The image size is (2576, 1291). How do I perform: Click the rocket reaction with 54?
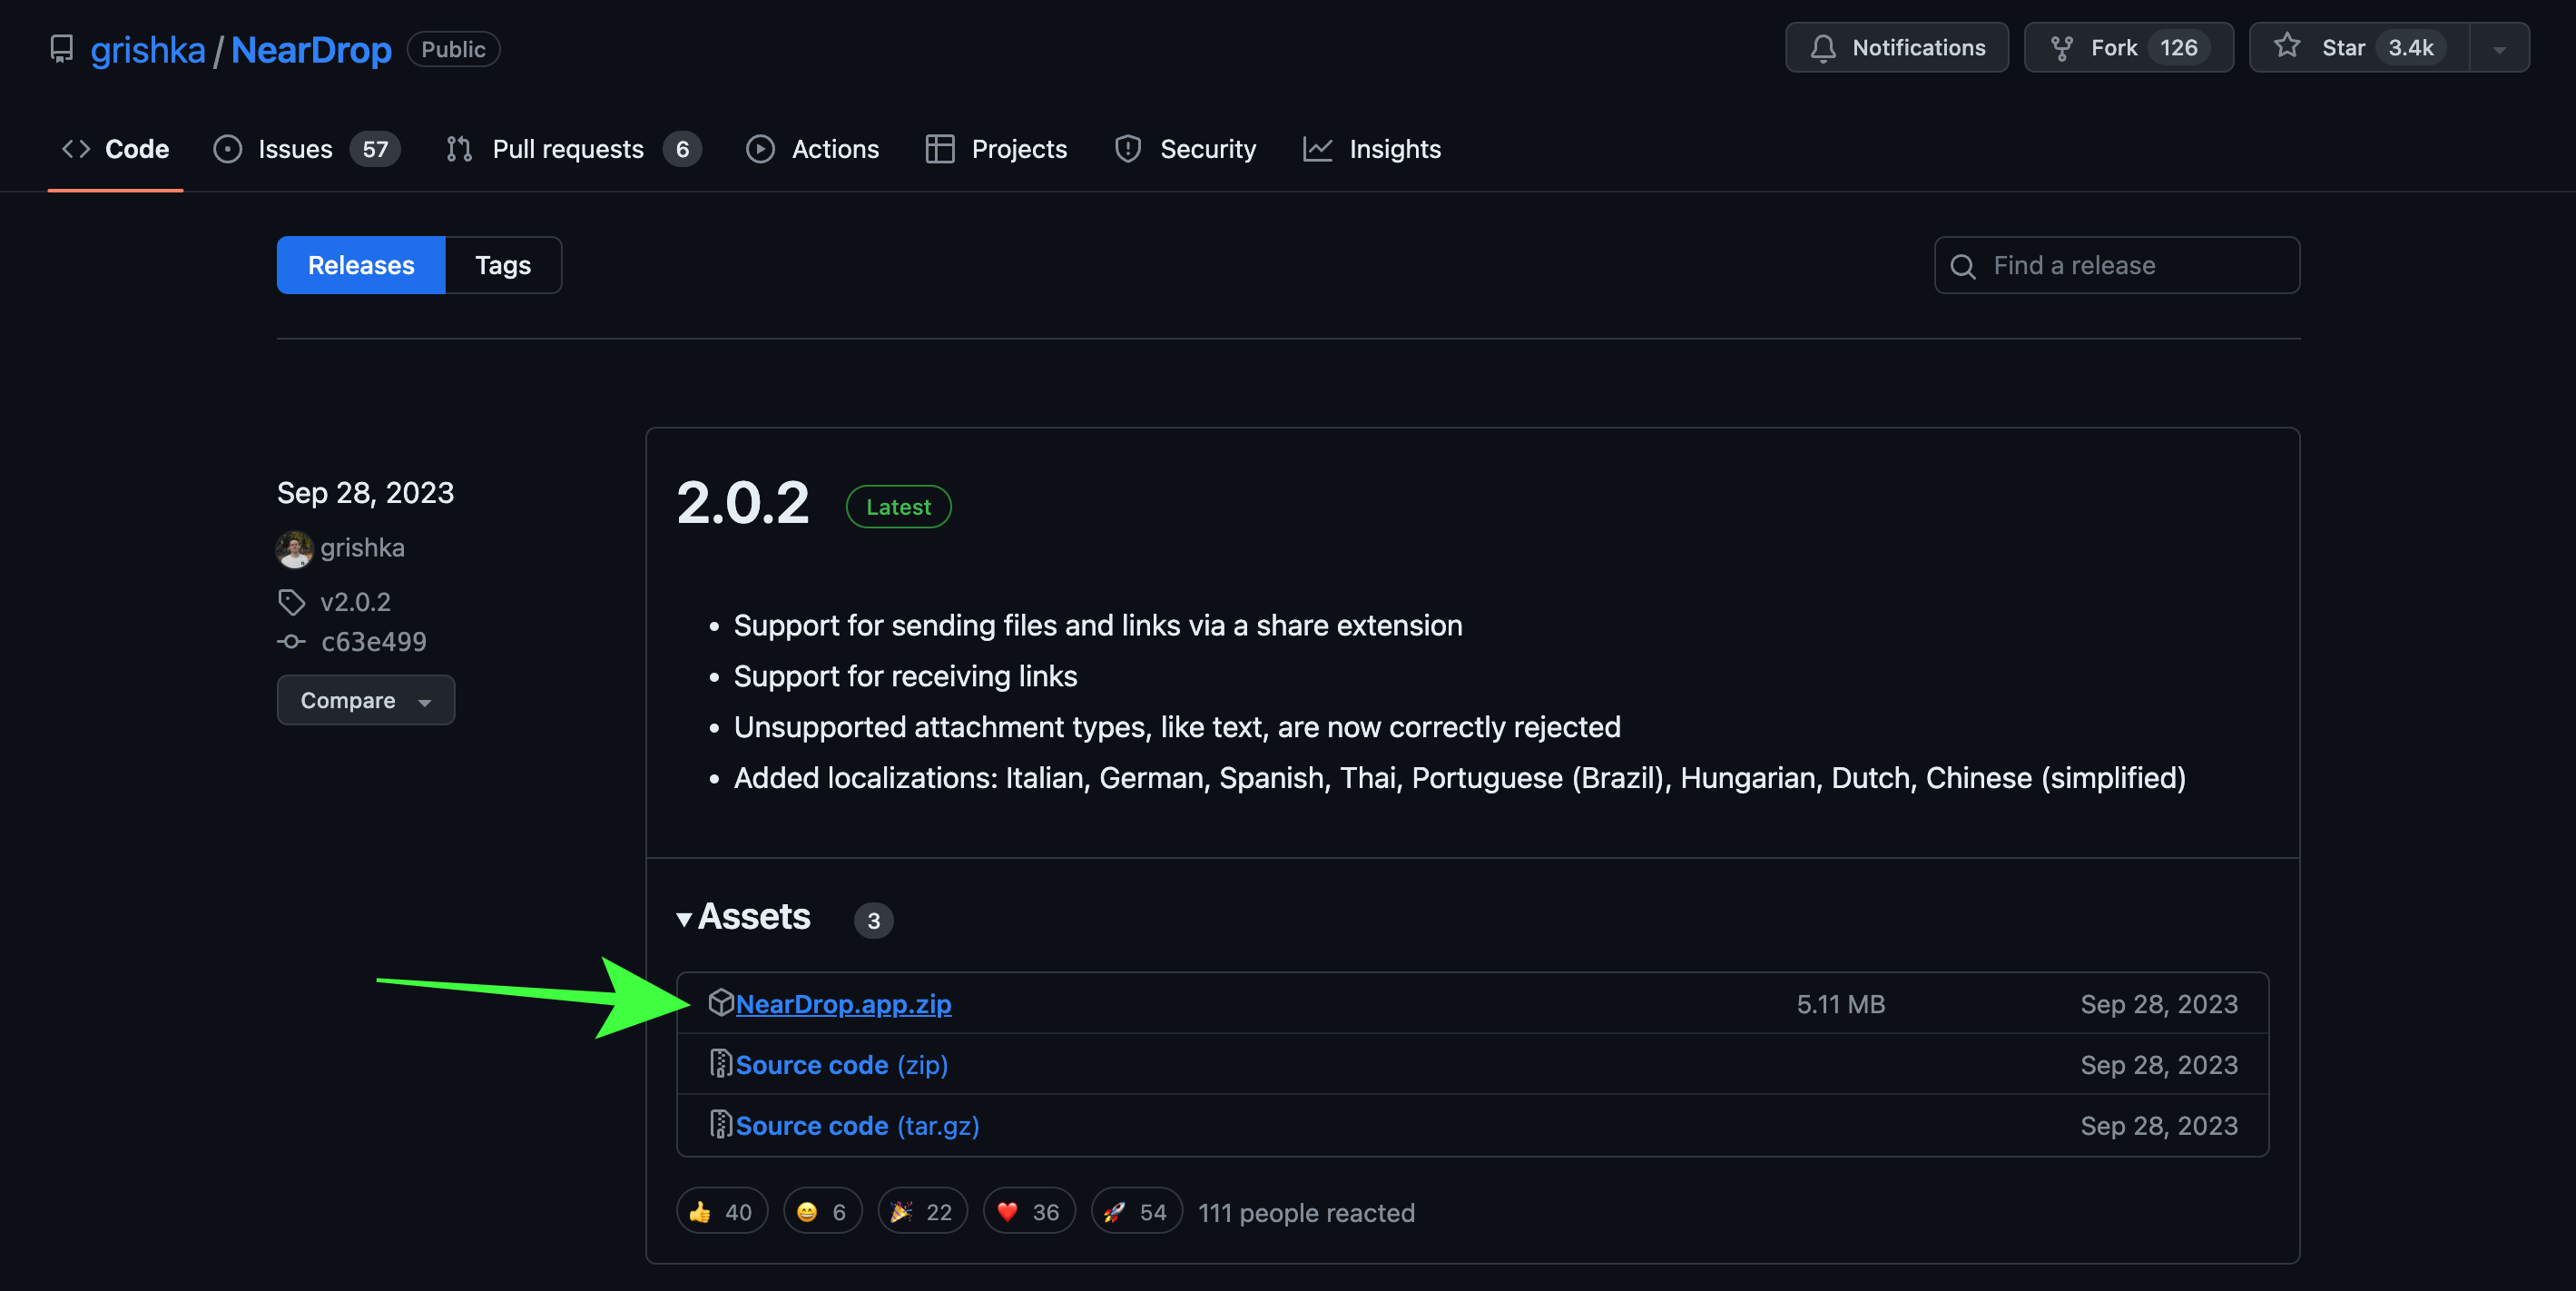(1136, 1212)
